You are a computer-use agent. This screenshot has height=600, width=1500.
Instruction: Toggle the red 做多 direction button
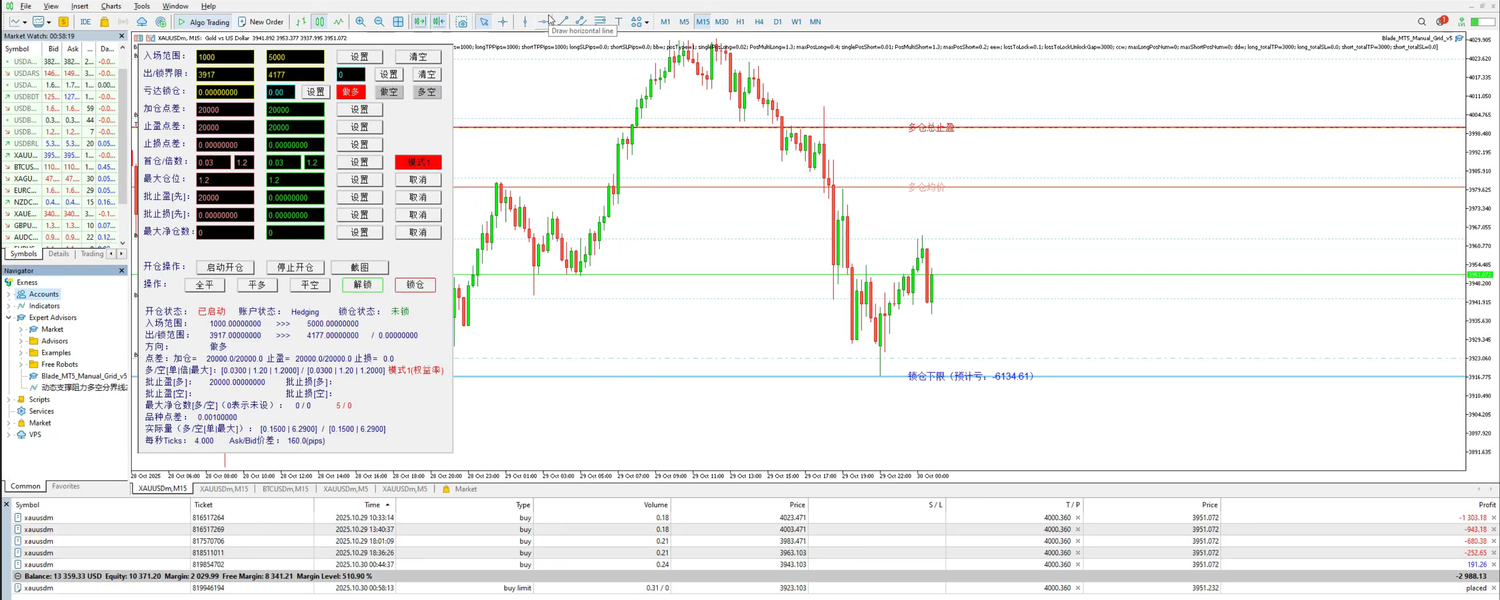(350, 92)
